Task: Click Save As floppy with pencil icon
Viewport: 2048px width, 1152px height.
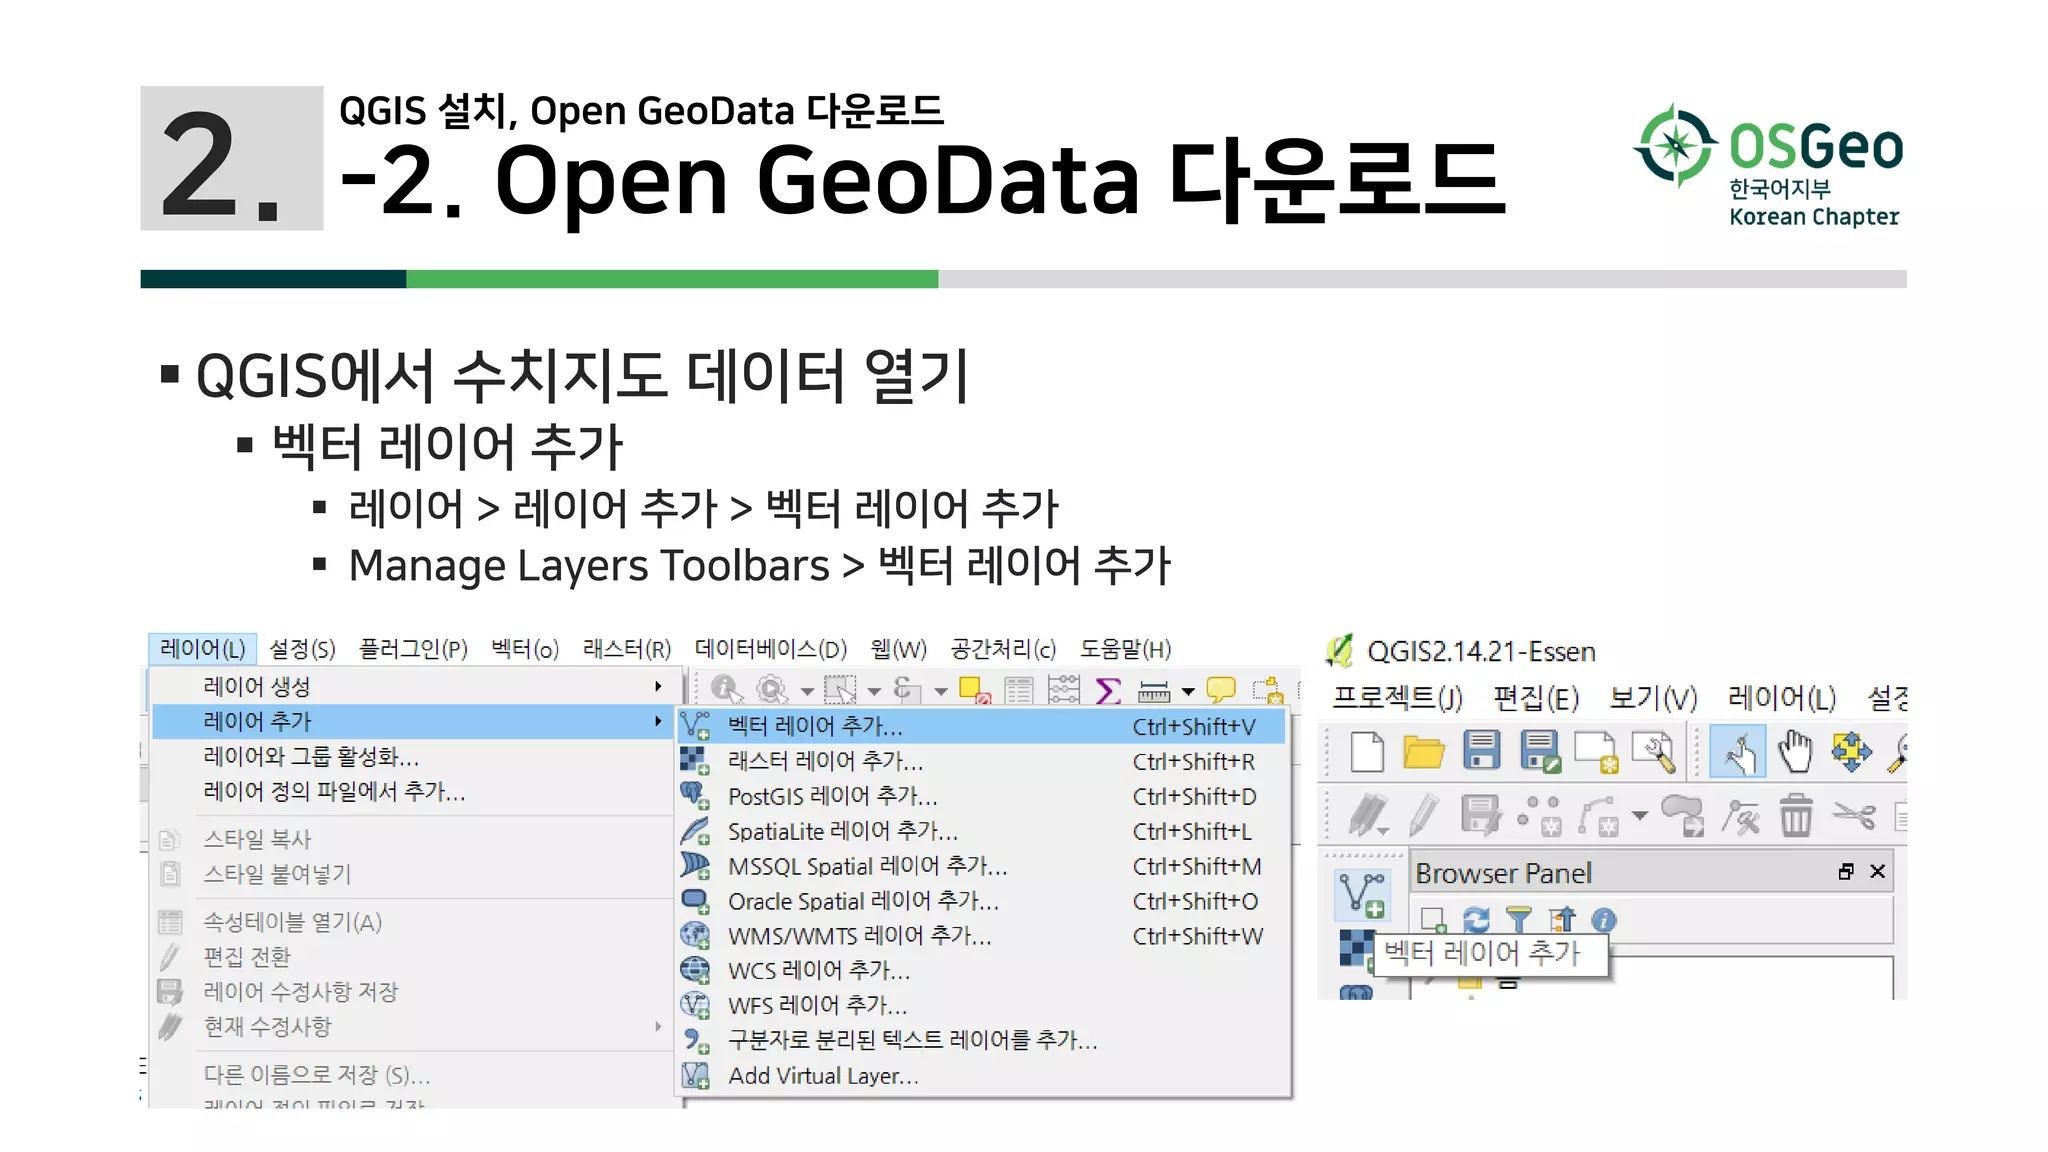Action: (x=1539, y=752)
